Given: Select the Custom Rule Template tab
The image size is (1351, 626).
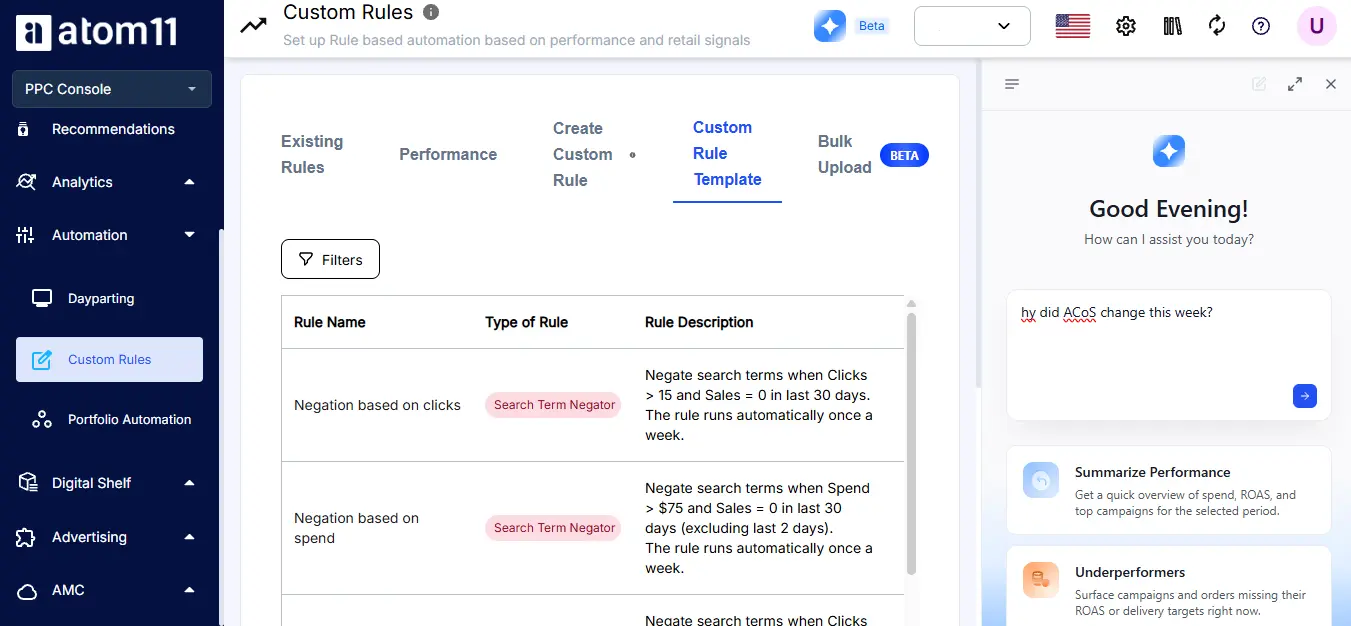Looking at the screenshot, I should (727, 153).
